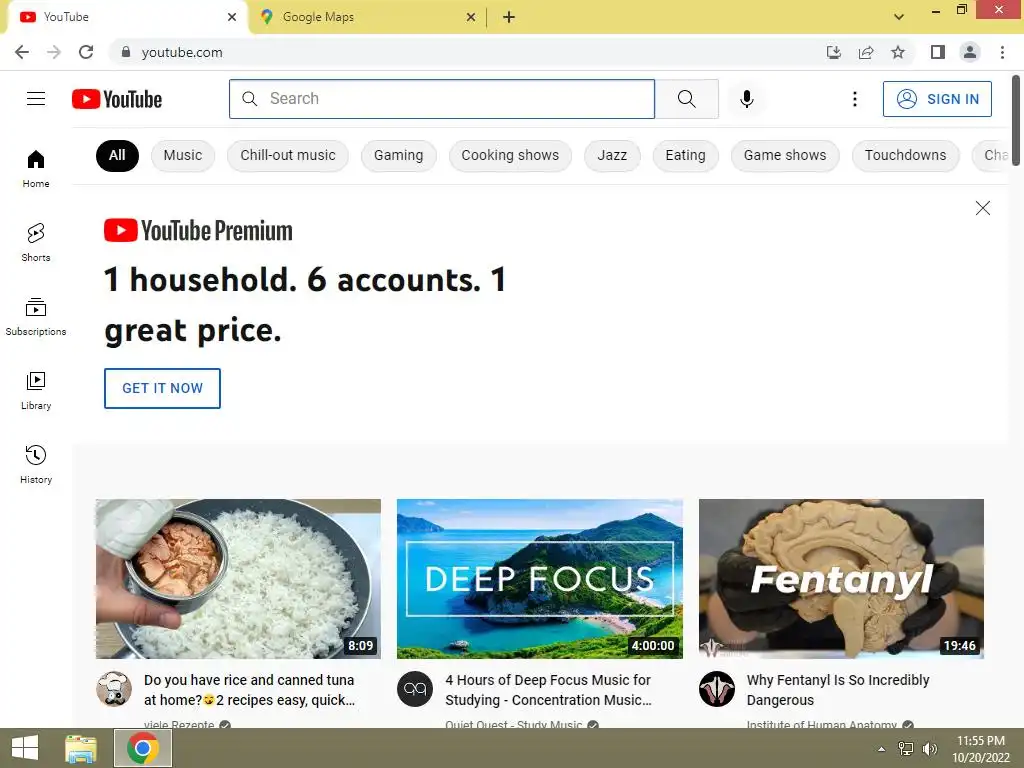The image size is (1024, 768).
Task: Go back using browser back arrow
Action: [x=22, y=52]
